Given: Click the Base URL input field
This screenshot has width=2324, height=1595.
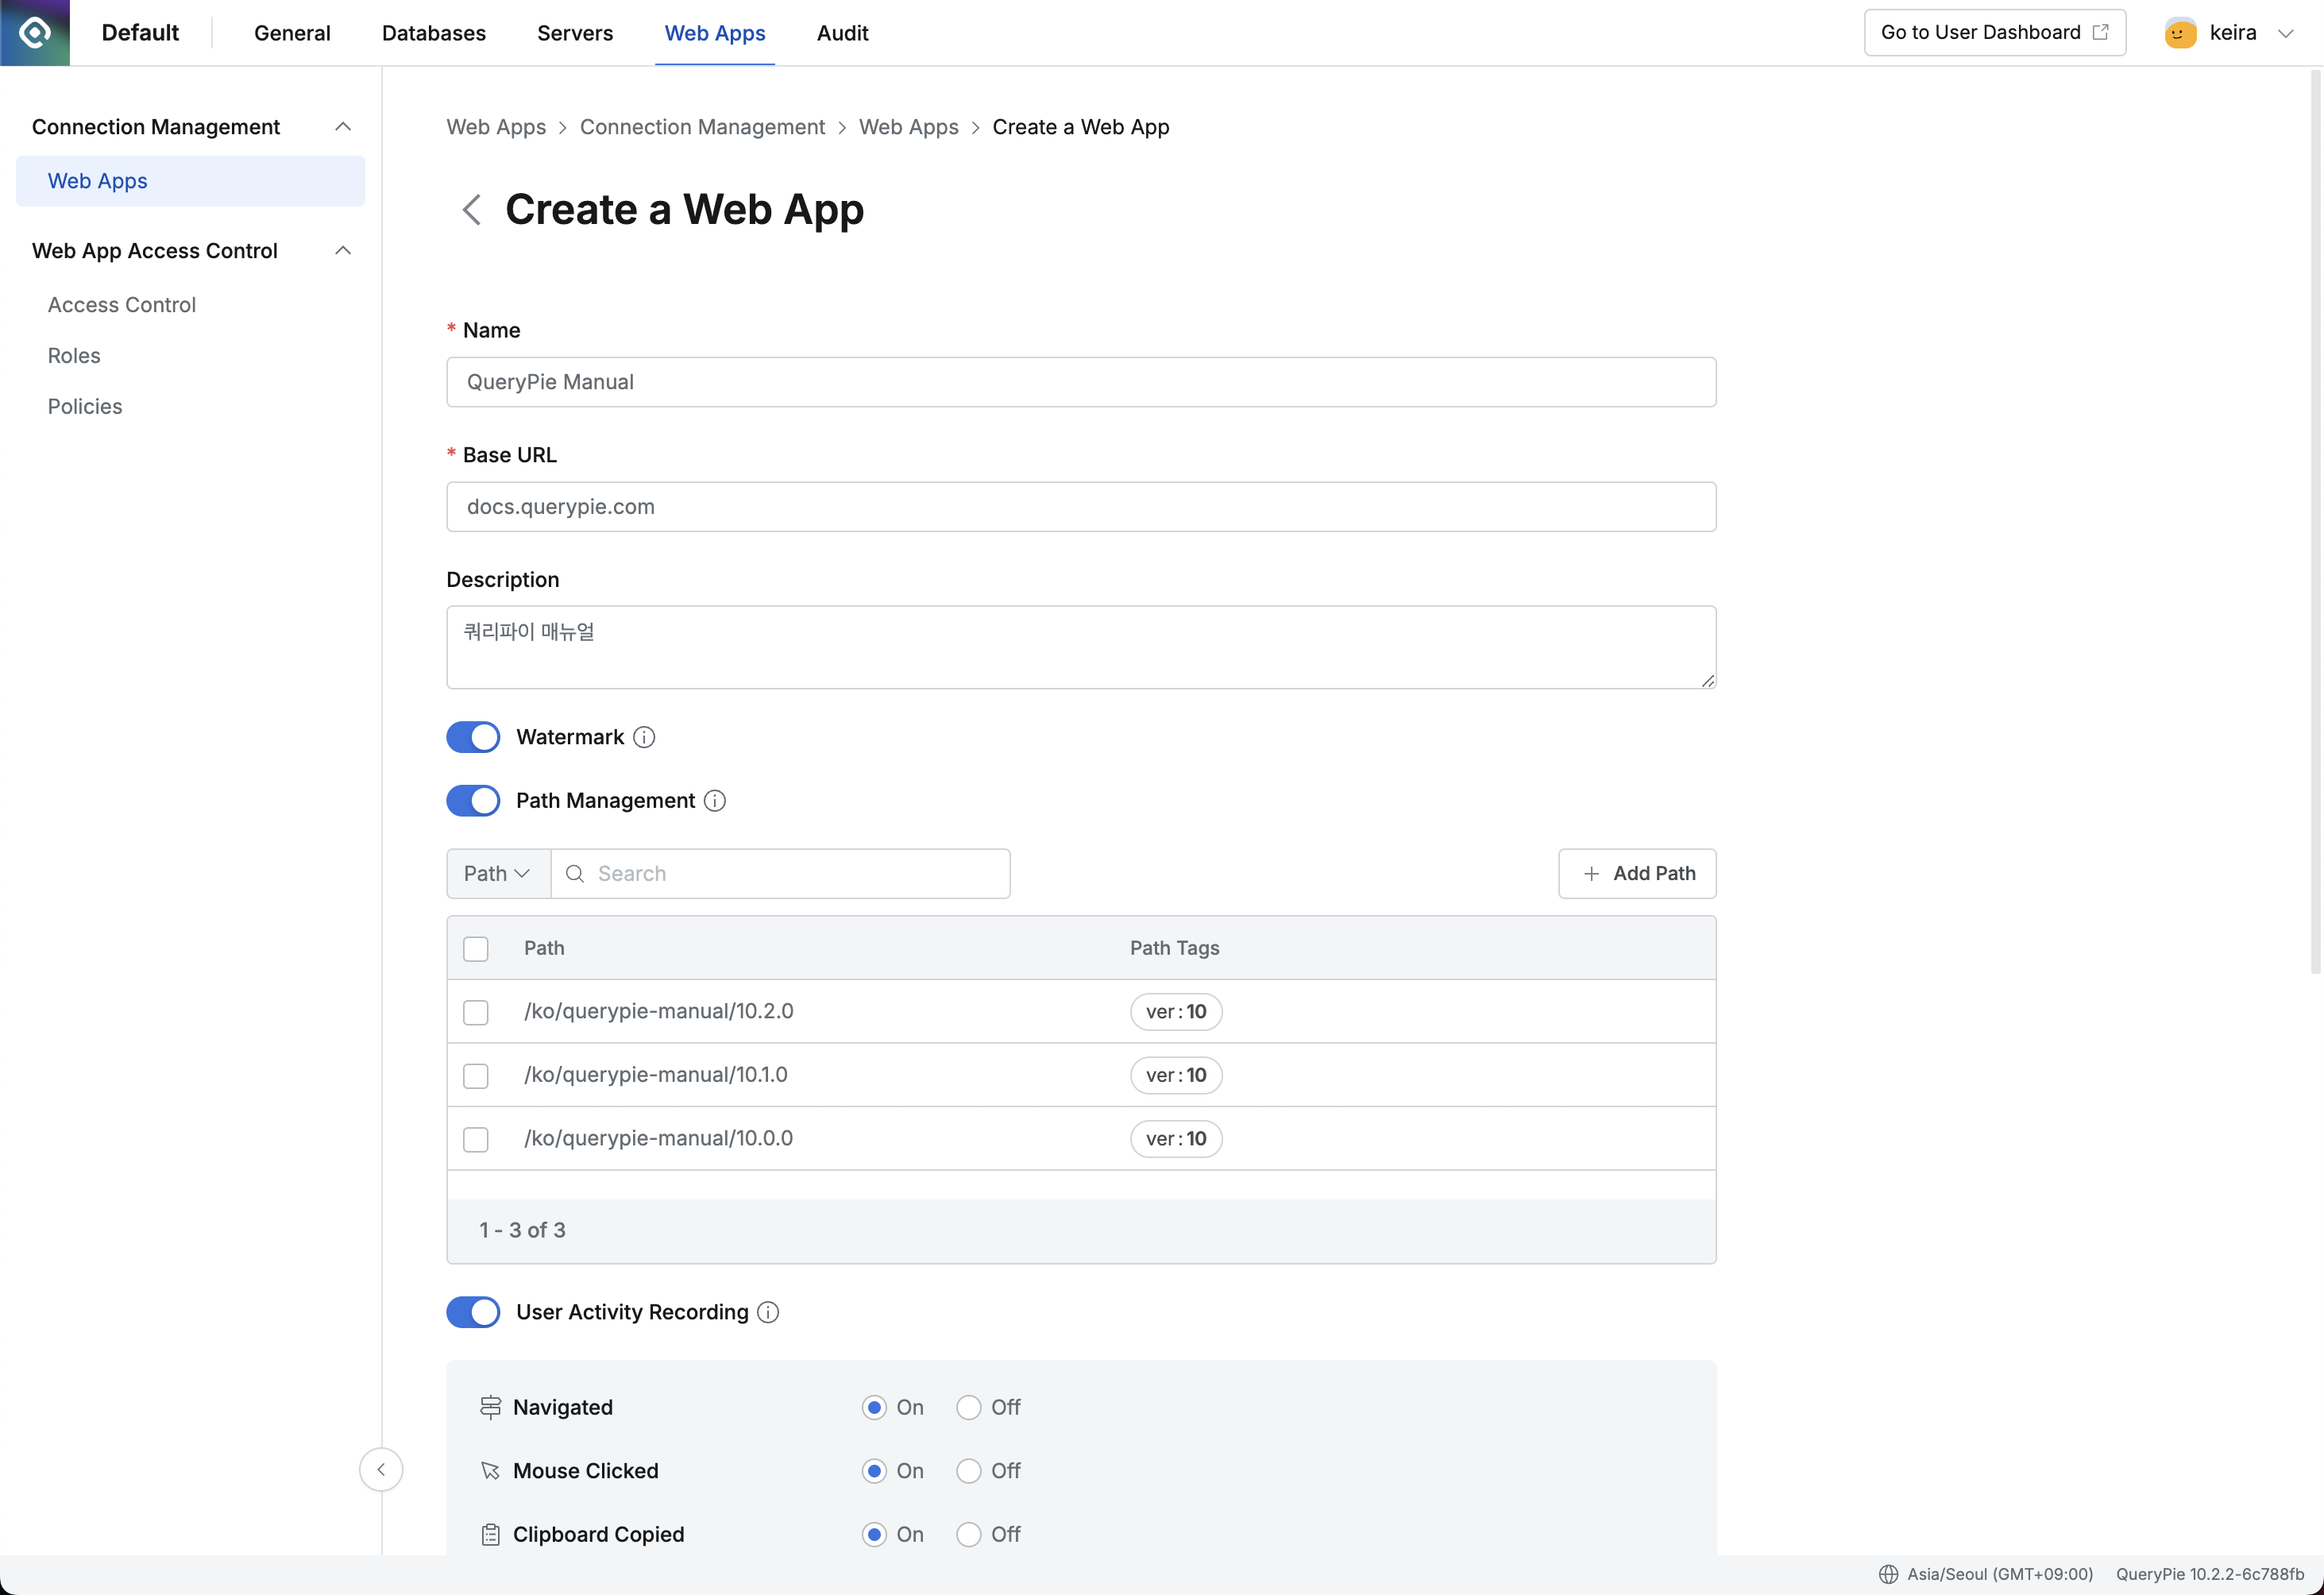Looking at the screenshot, I should pos(1081,507).
